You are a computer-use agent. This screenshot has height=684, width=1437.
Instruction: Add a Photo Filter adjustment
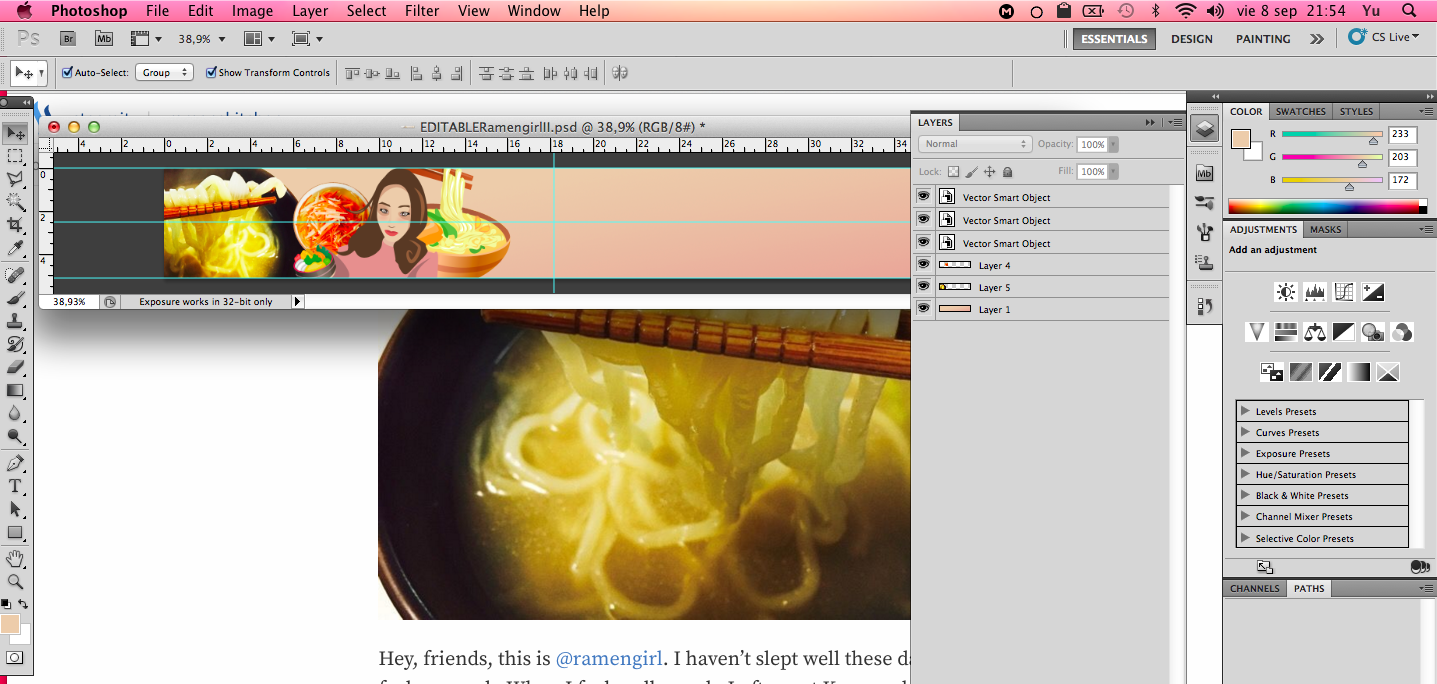tap(1373, 331)
